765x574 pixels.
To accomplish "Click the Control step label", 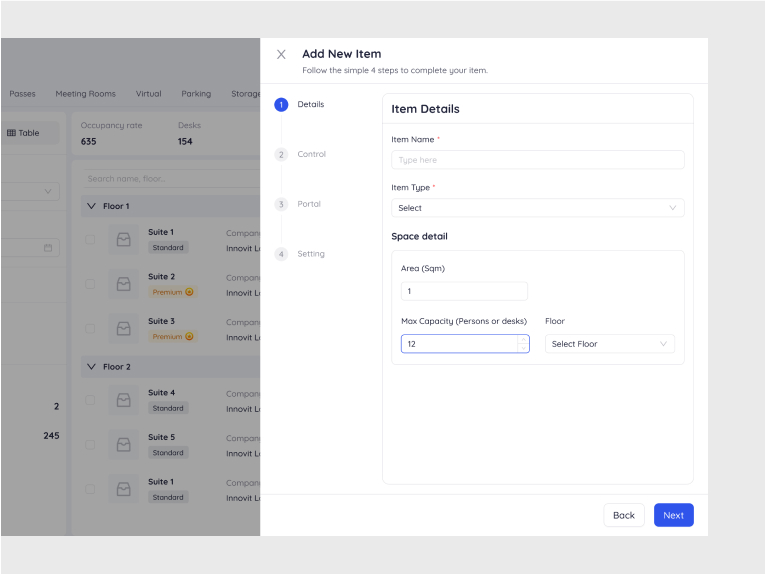I will [x=311, y=154].
